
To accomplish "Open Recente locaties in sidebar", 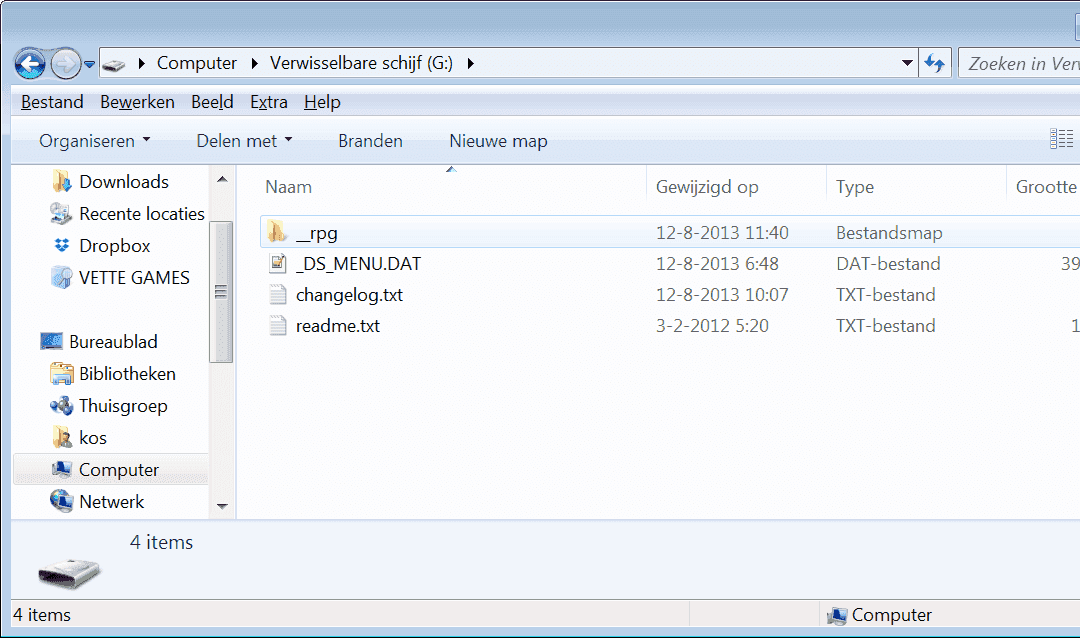I will 142,214.
